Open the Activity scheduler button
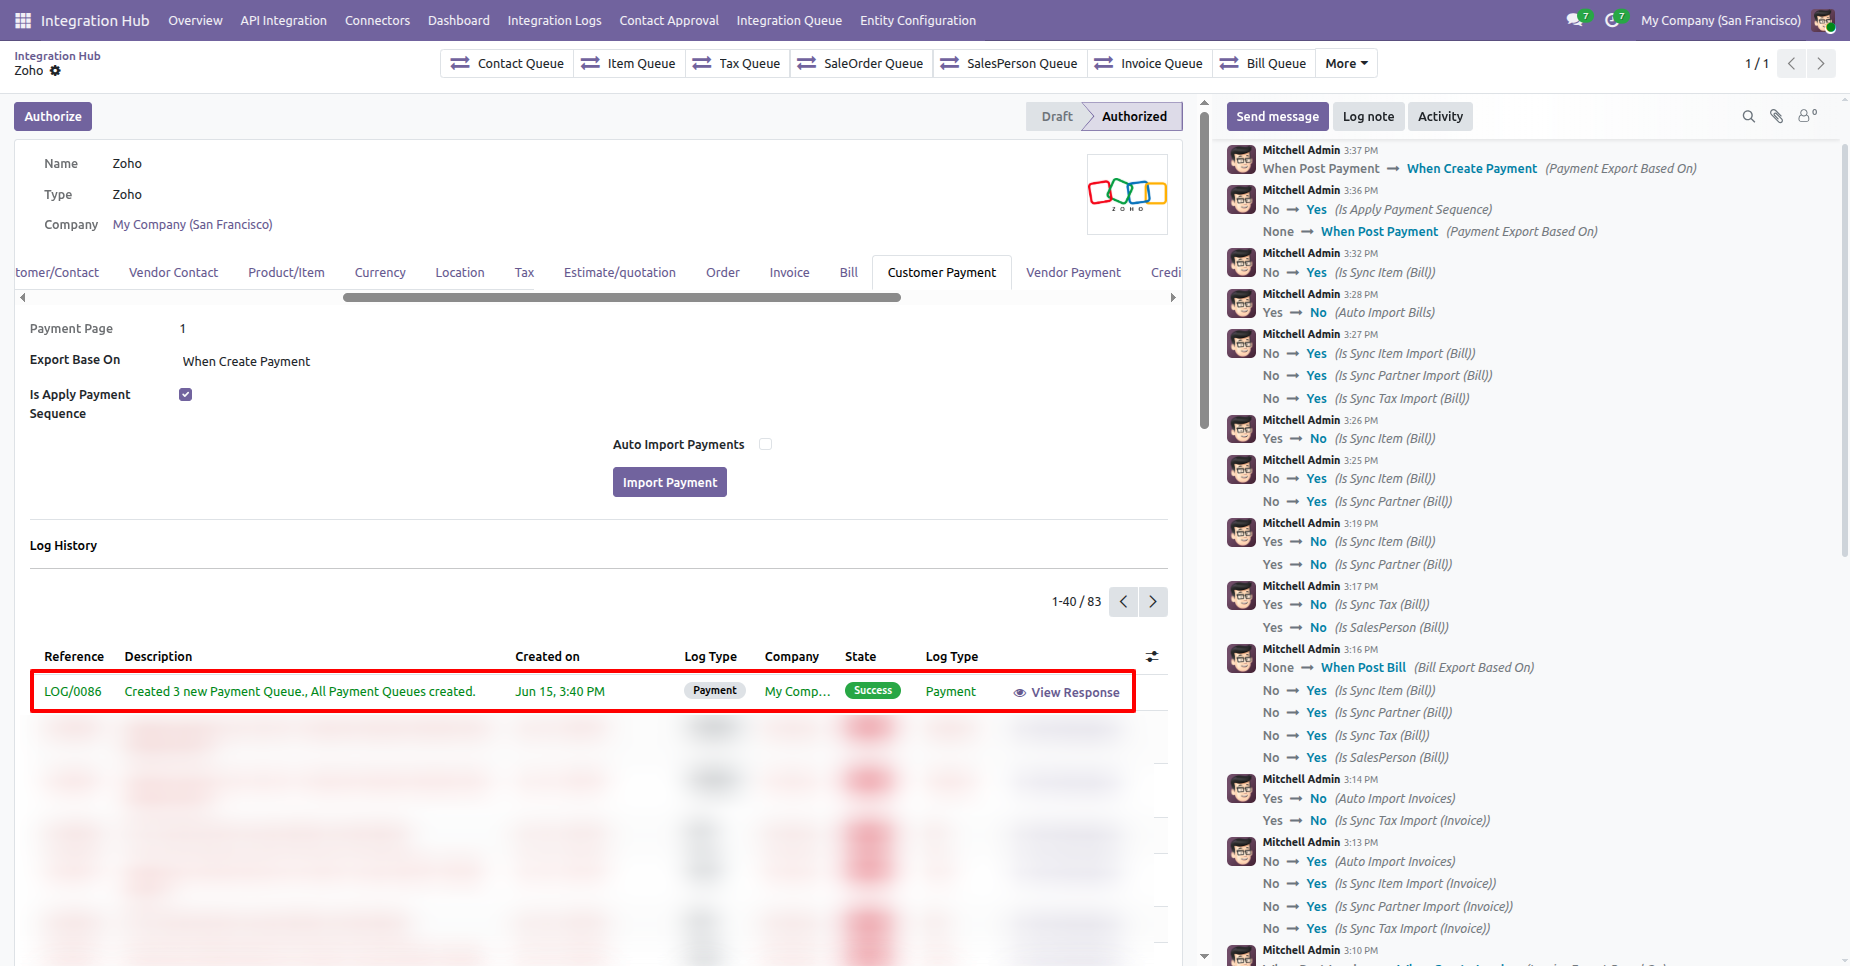Screen dimensions: 1850x966 tap(1440, 117)
